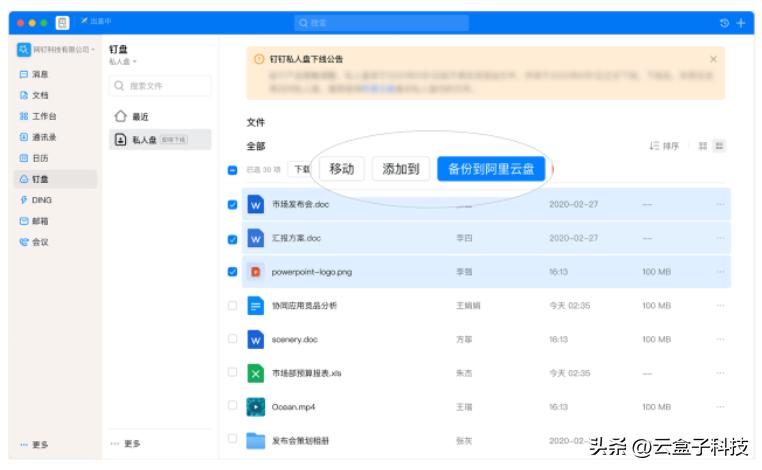Click the link inside the announcement banner
This screenshot has width=762, height=470.
tap(379, 89)
